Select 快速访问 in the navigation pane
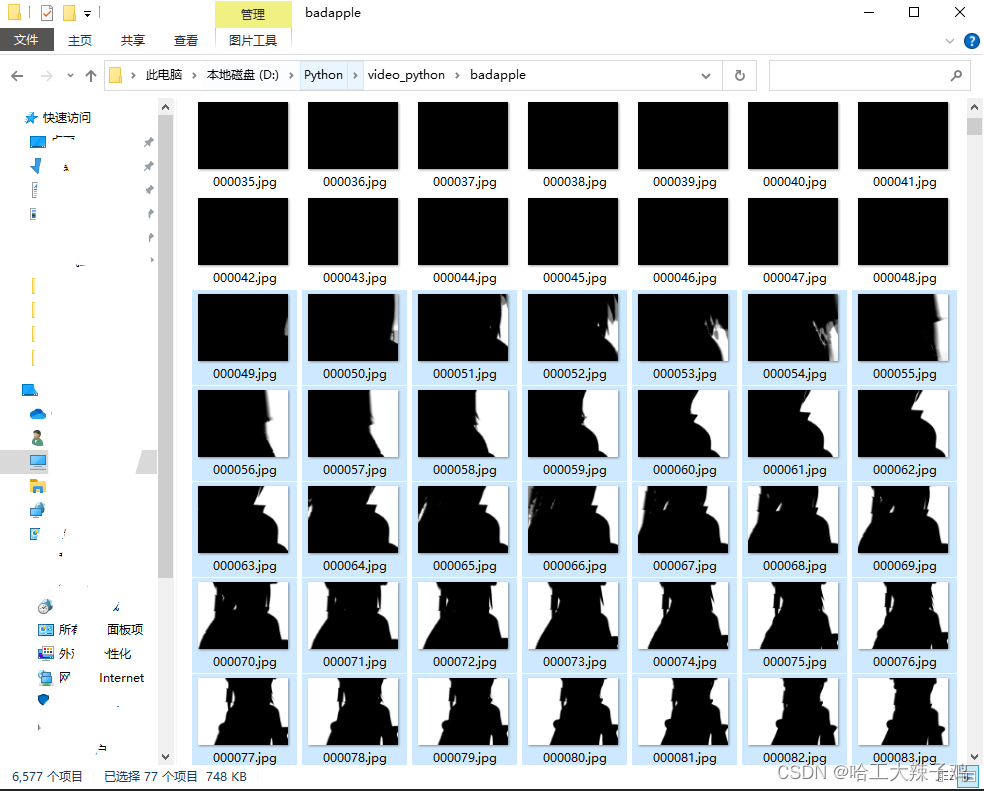The image size is (984, 791). (x=67, y=117)
